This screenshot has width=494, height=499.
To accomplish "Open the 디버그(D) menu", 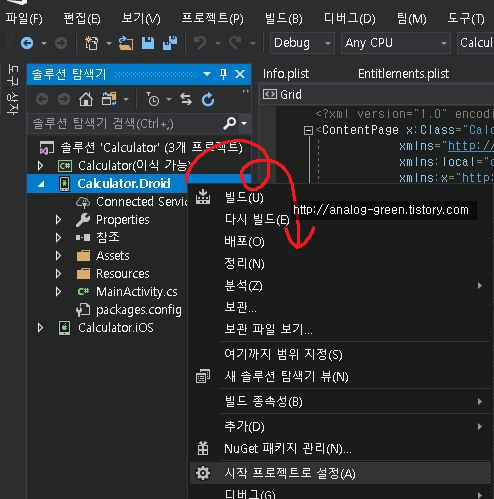I will [350, 19].
